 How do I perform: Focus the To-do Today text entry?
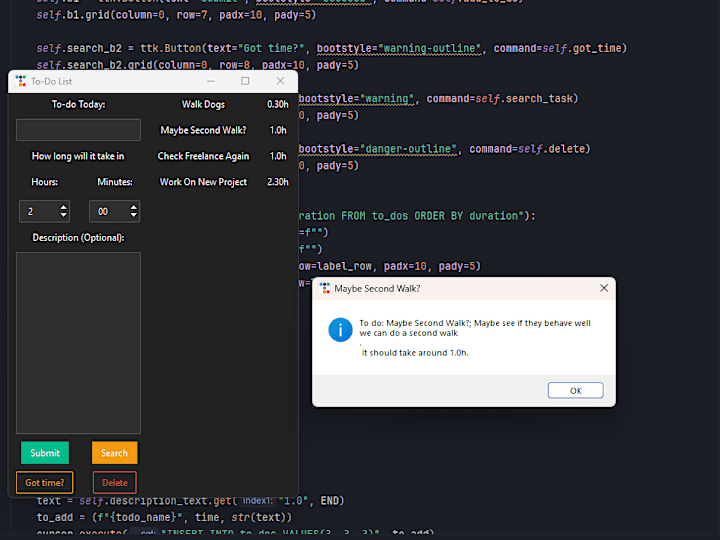point(79,130)
